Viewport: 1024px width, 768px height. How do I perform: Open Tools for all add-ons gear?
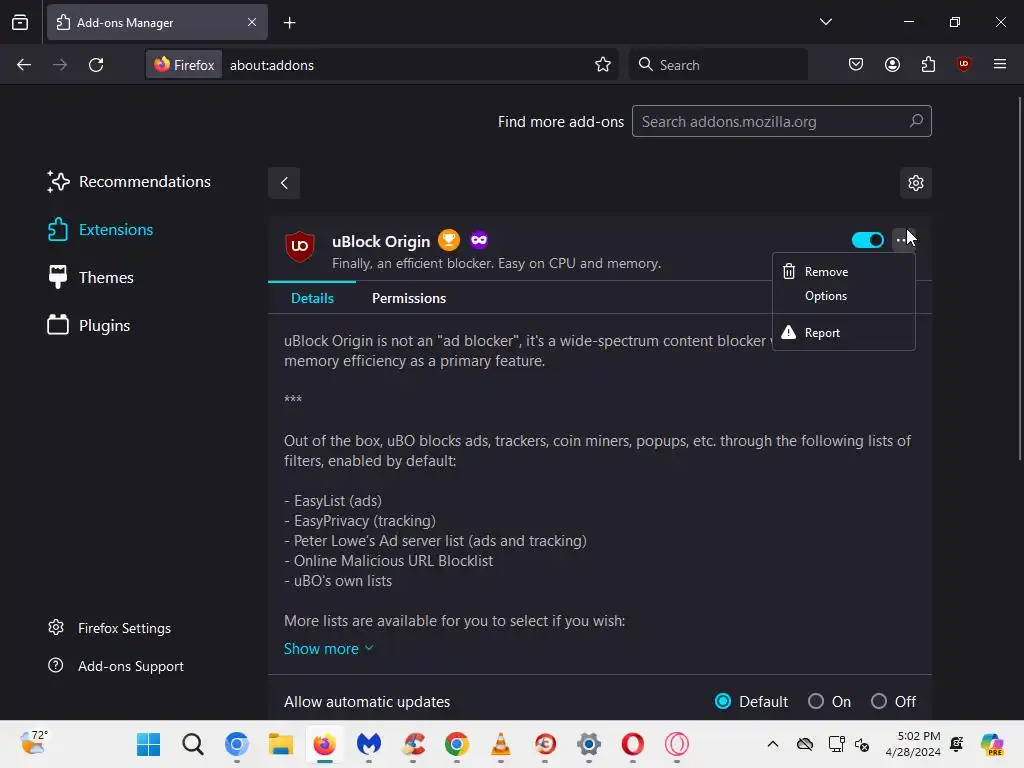[916, 183]
